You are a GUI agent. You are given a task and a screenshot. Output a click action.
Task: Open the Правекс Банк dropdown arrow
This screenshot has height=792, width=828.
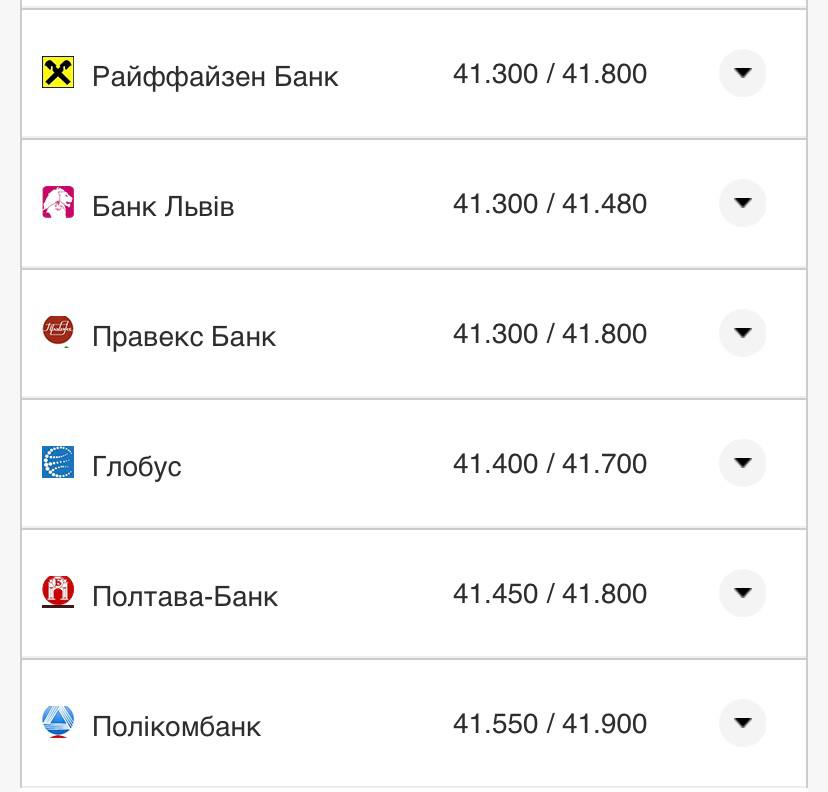[742, 333]
